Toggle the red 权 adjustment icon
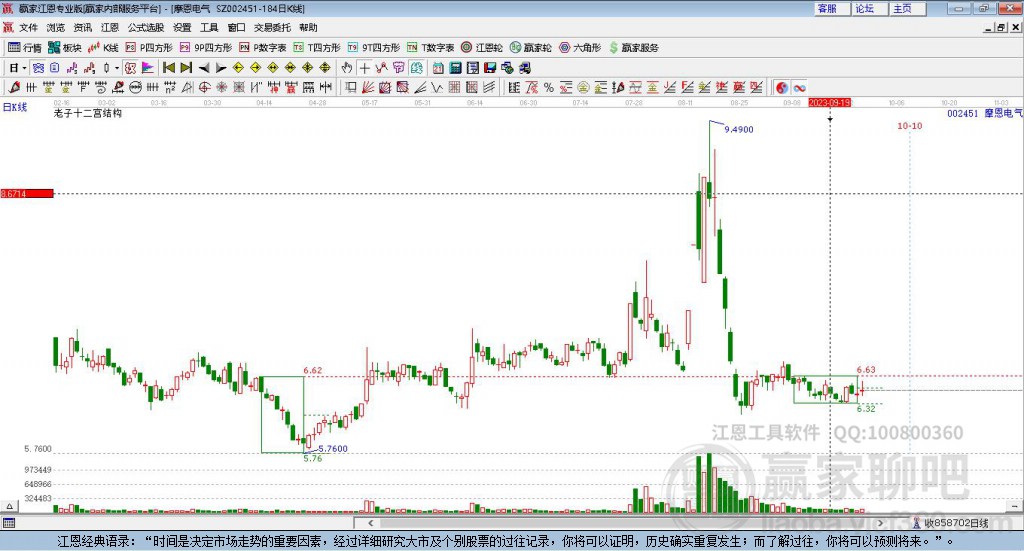This screenshot has height=551, width=1024. pos(131,68)
